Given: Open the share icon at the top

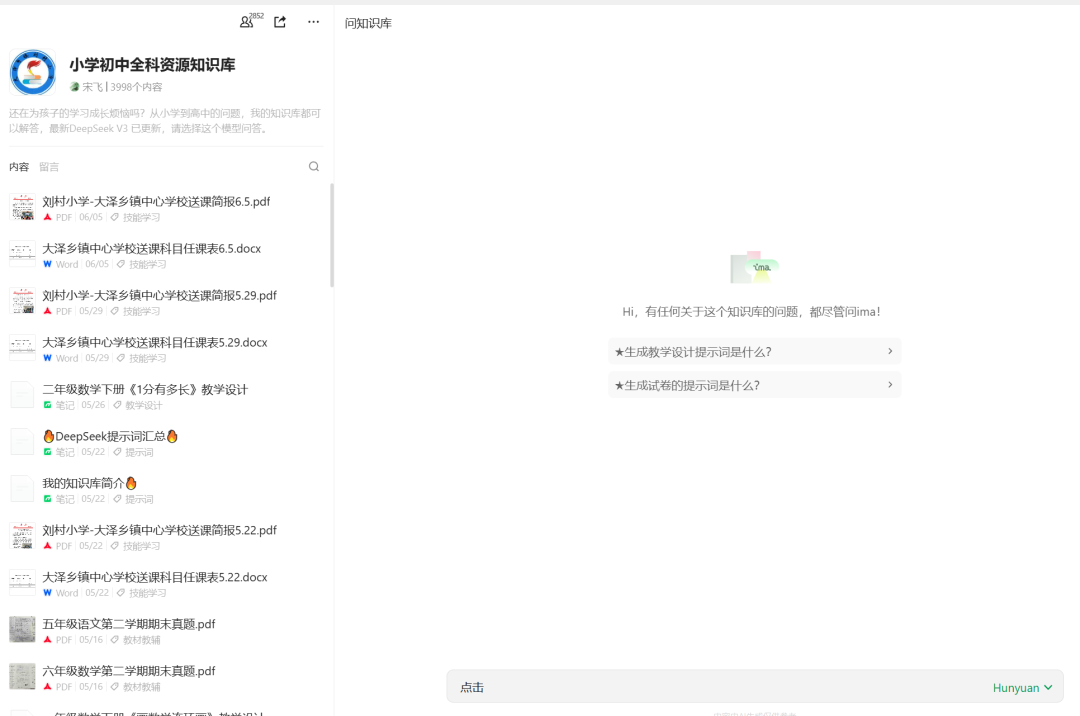Looking at the screenshot, I should pyautogui.click(x=279, y=21).
